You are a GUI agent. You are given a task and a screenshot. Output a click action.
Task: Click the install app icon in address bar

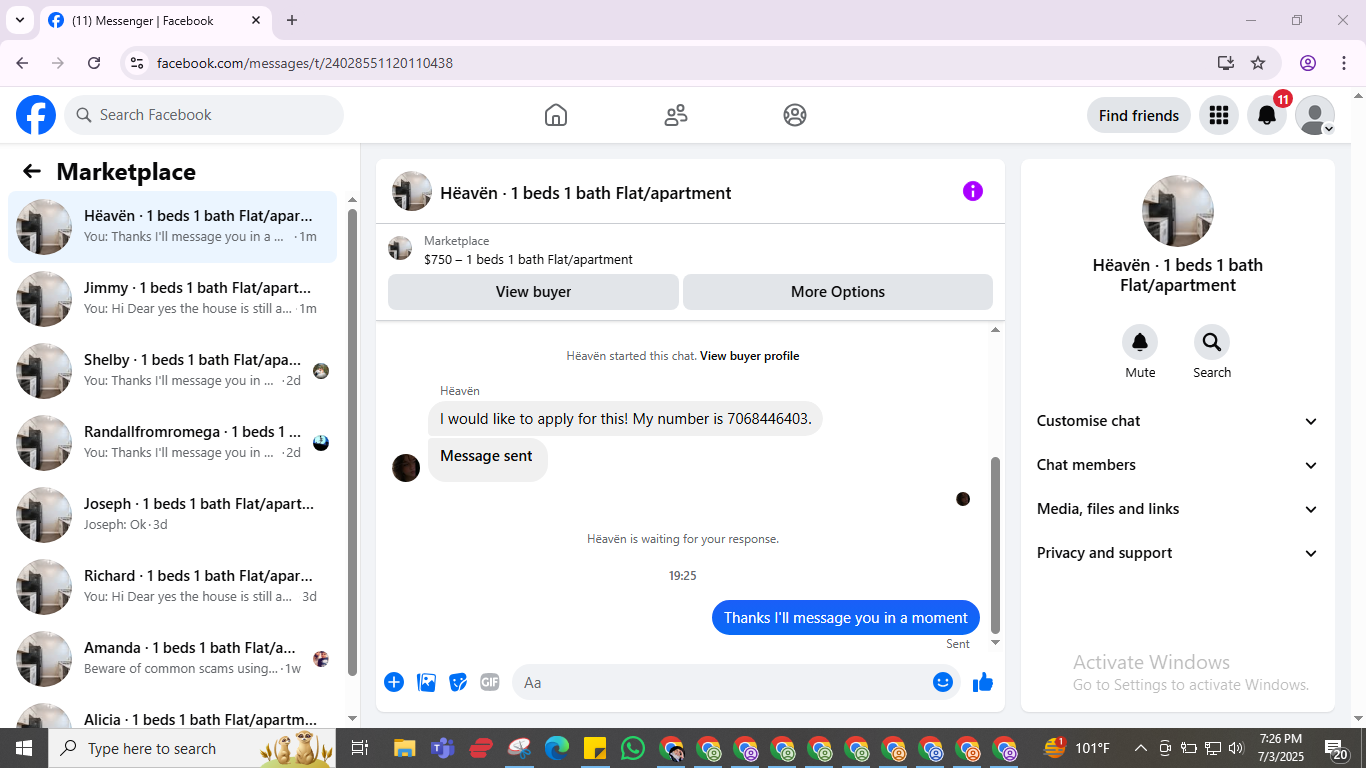[x=1226, y=63]
